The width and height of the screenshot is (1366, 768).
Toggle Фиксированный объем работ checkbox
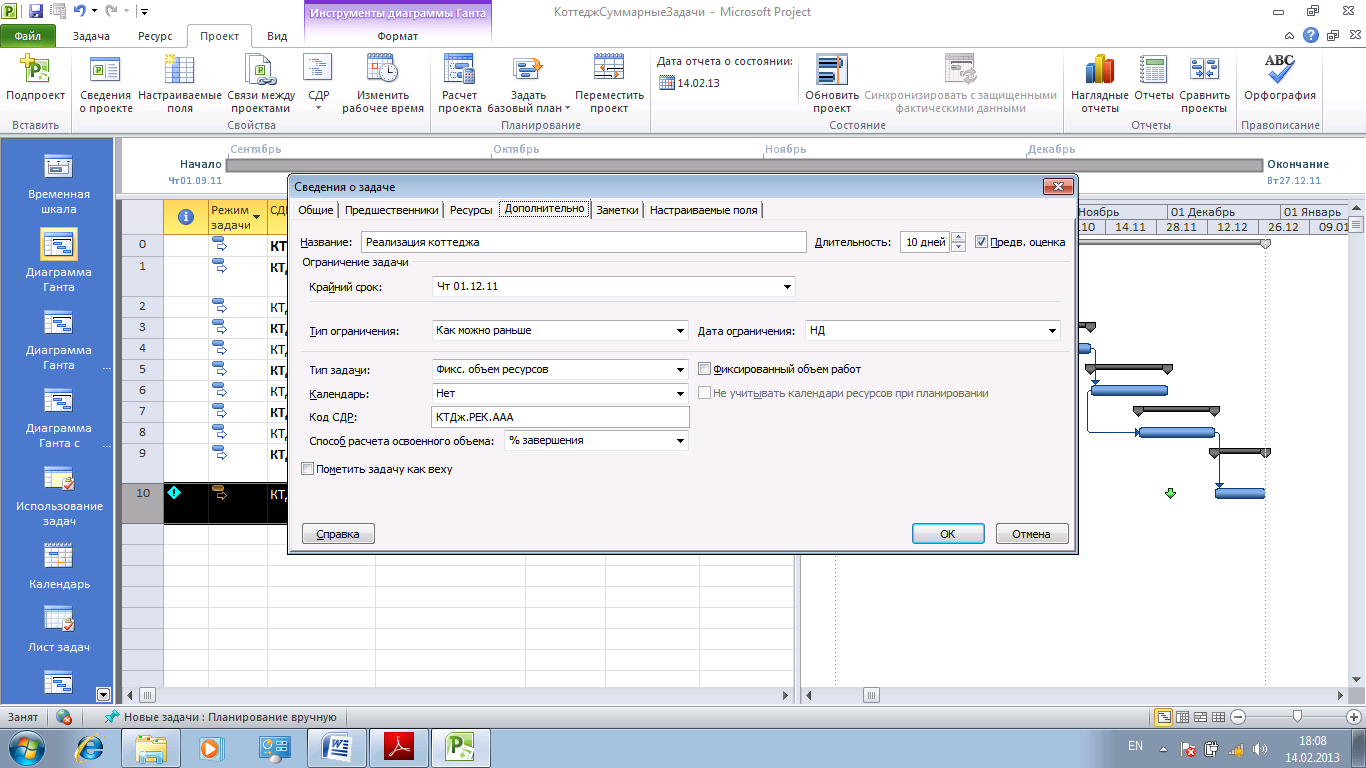(704, 369)
